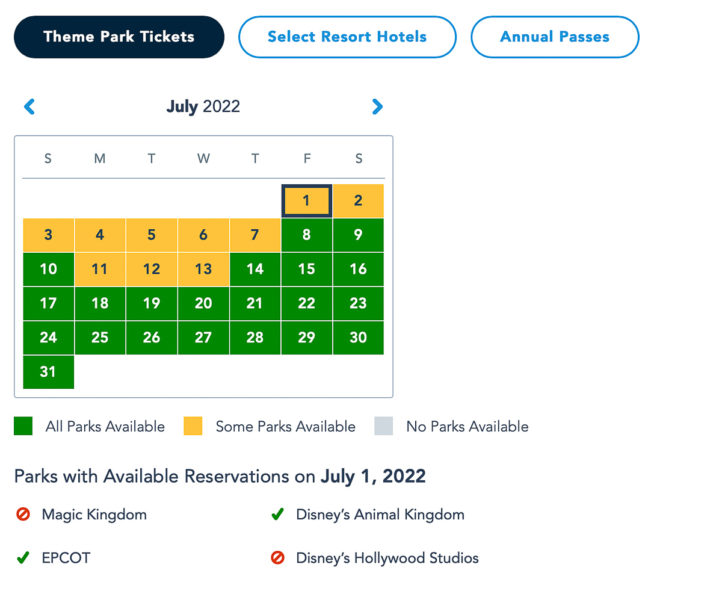Select July 30 on the calendar
722x600 pixels.
[358, 338]
